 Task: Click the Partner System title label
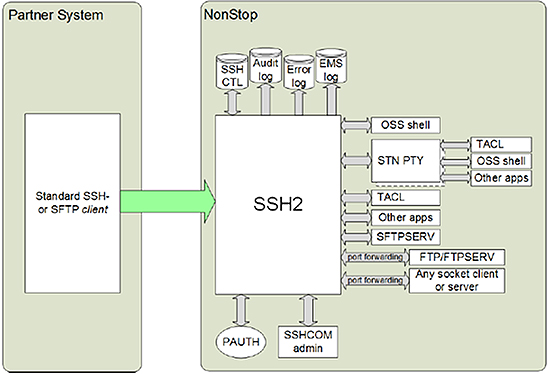[56, 15]
